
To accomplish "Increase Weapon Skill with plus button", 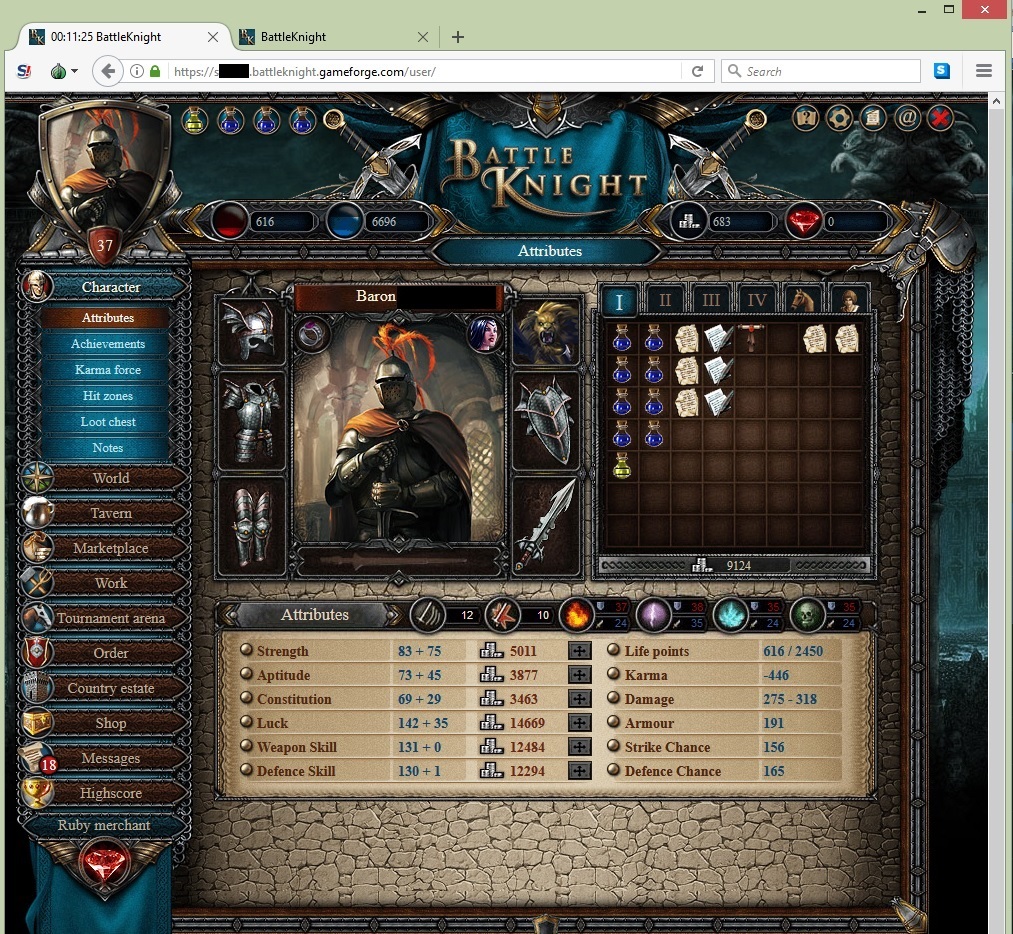I will (x=580, y=747).
